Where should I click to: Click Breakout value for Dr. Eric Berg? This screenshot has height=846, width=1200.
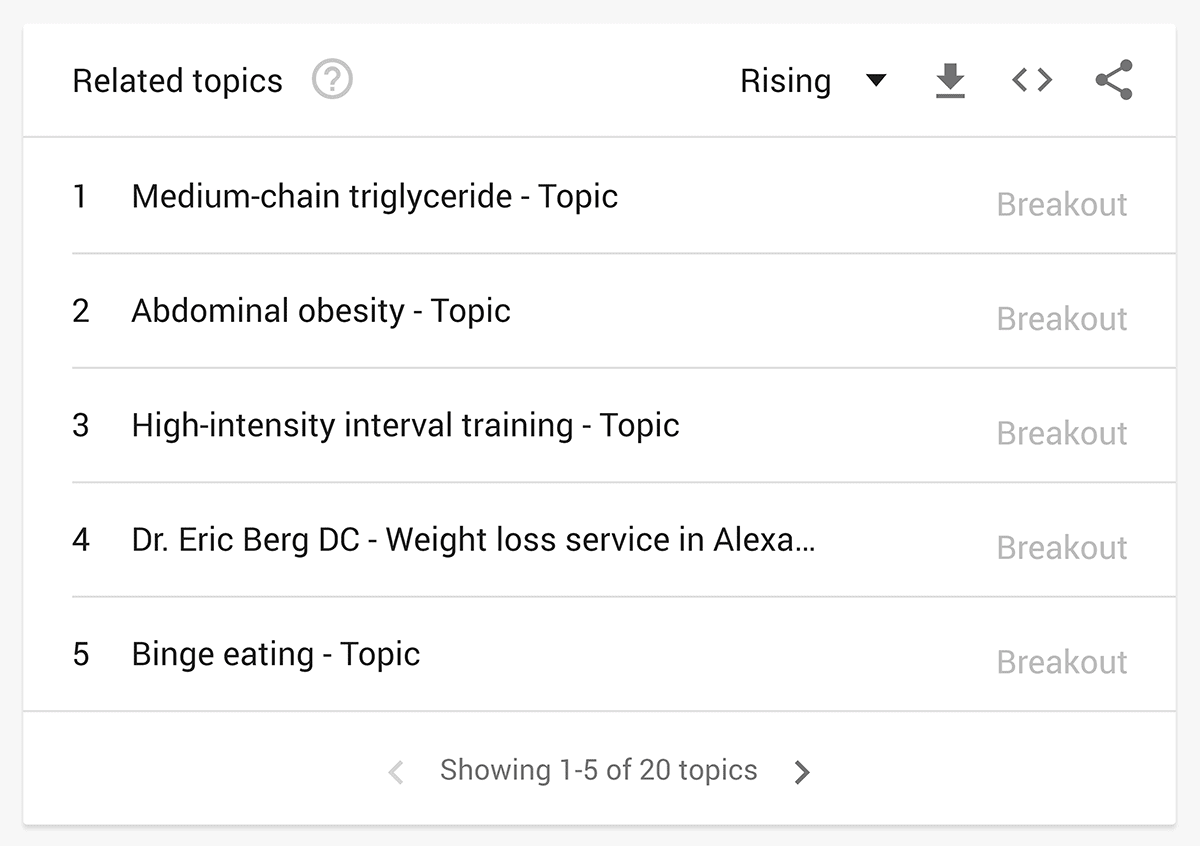(x=1062, y=548)
